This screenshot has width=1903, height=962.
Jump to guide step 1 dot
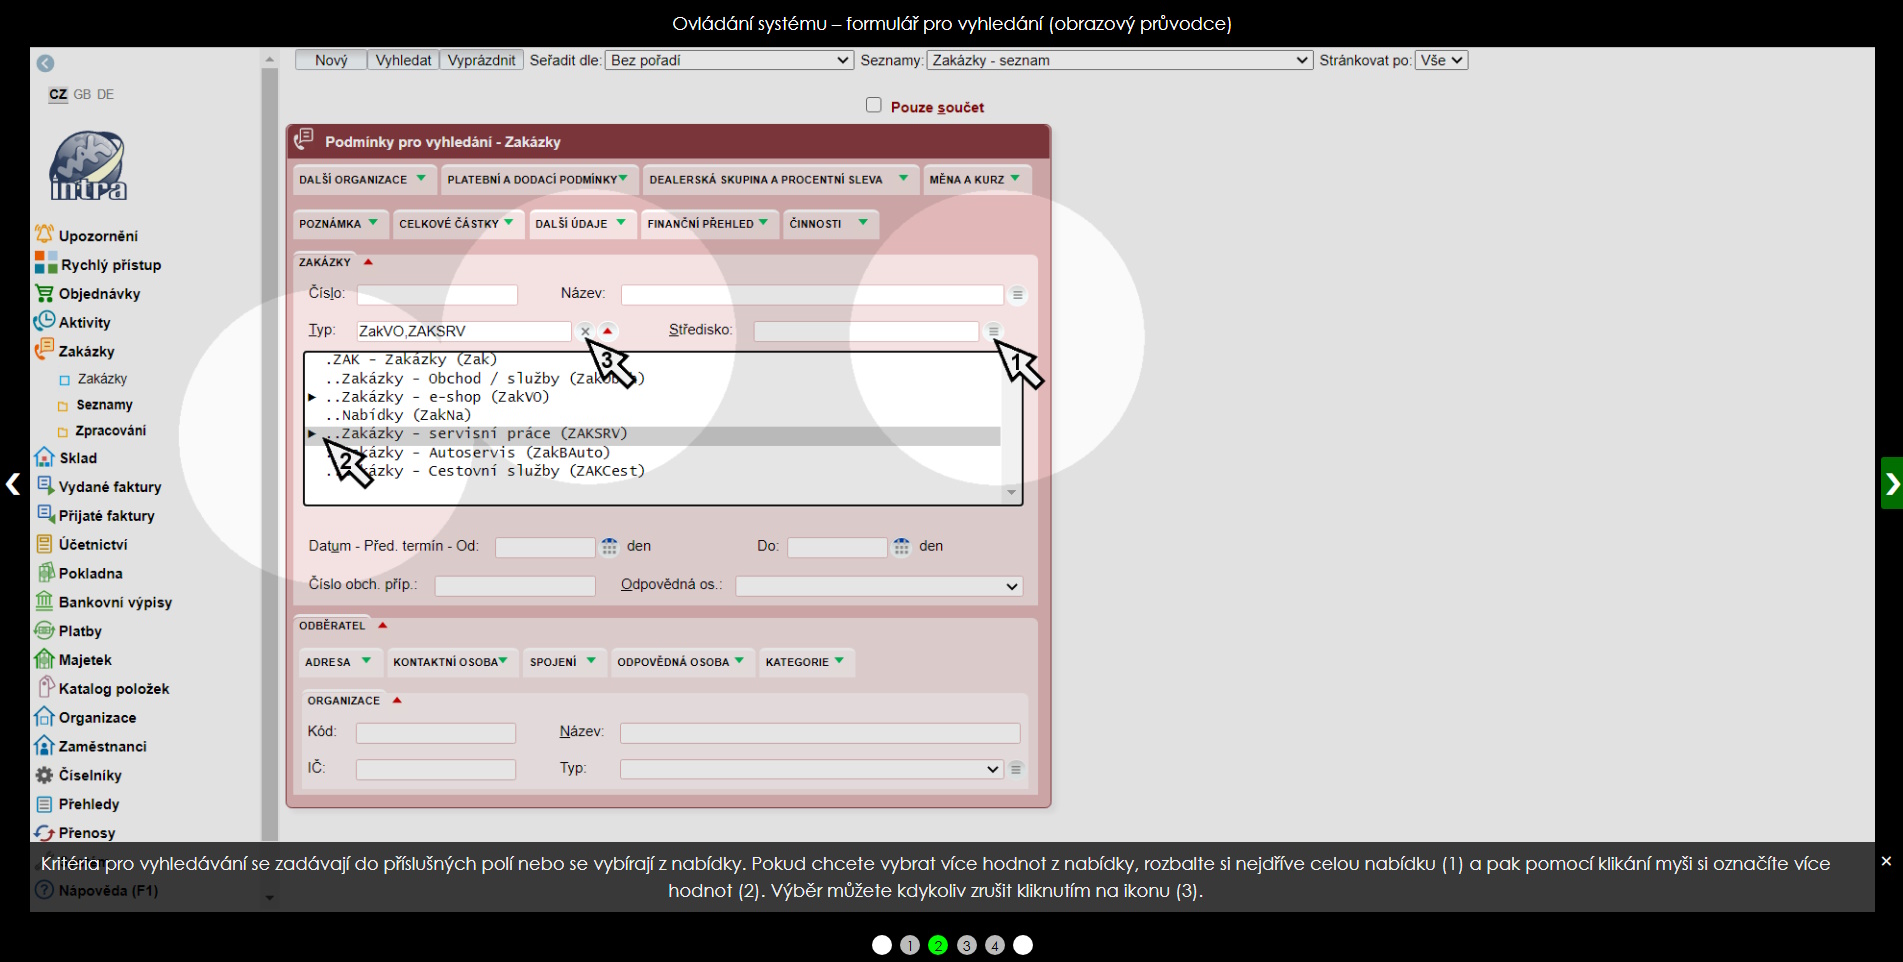[909, 945]
